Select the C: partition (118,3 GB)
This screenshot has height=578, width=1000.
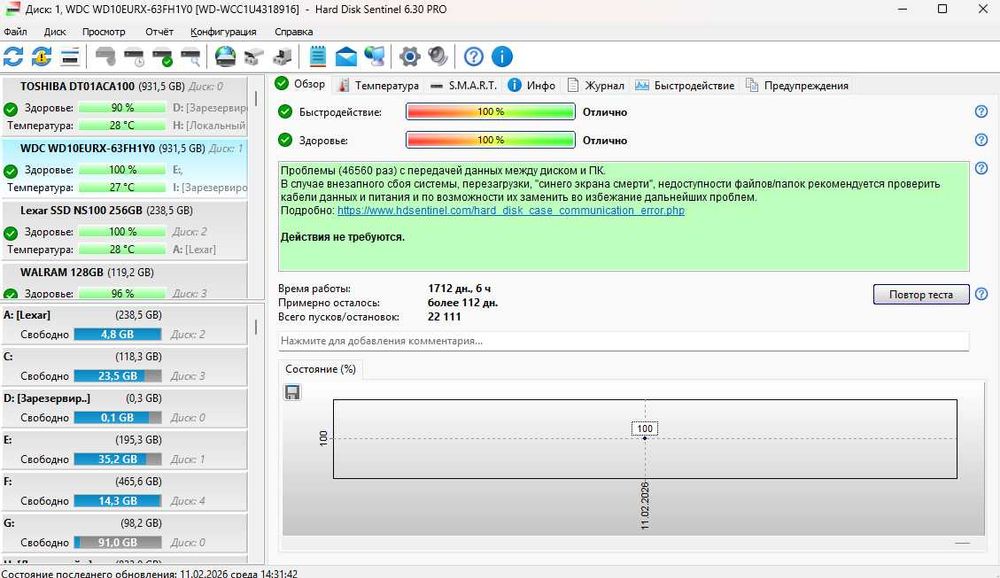click(x=125, y=366)
